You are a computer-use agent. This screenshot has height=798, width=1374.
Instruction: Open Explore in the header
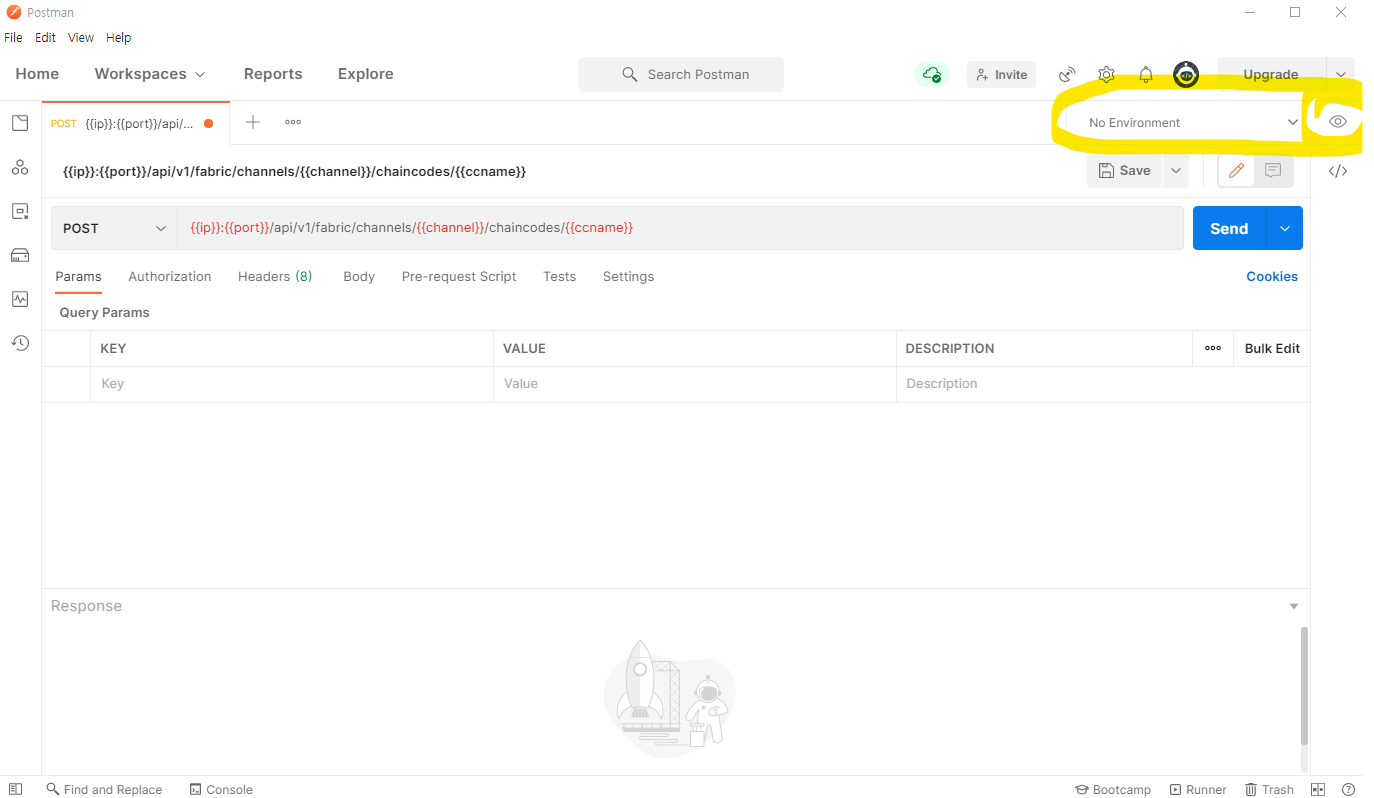coord(366,74)
